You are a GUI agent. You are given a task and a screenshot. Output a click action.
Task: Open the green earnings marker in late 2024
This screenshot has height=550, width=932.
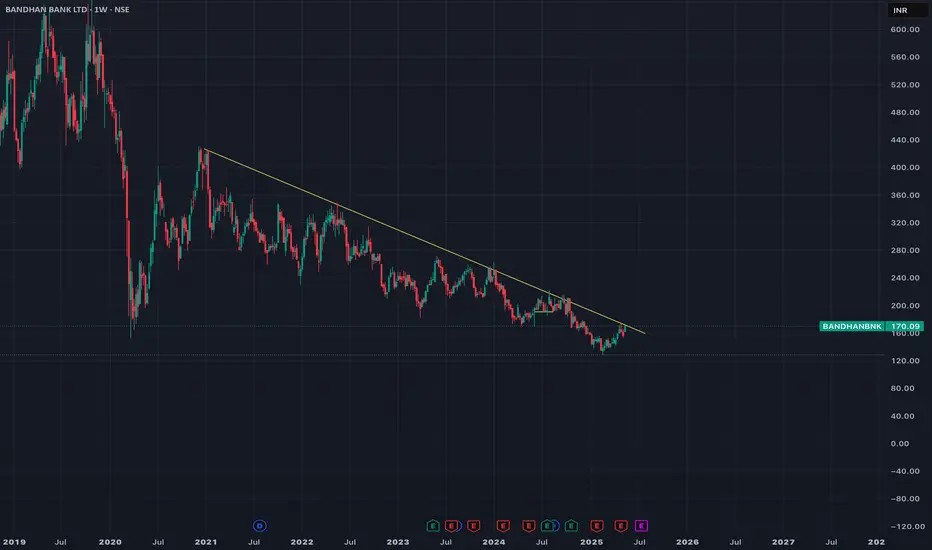[571, 526]
